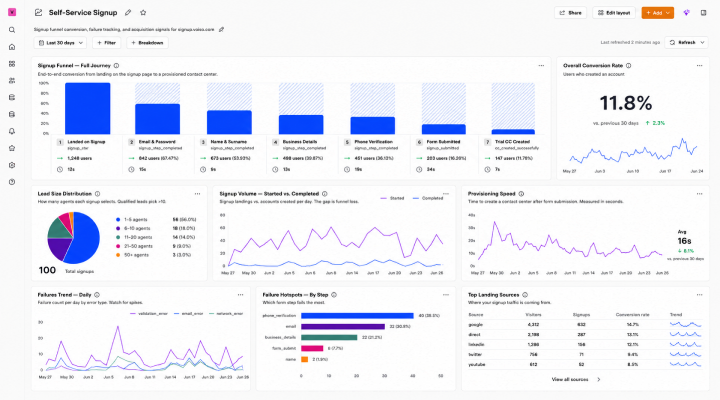720x400 pixels.
Task: Open more options for Provisioning Speed card
Action: coord(699,194)
